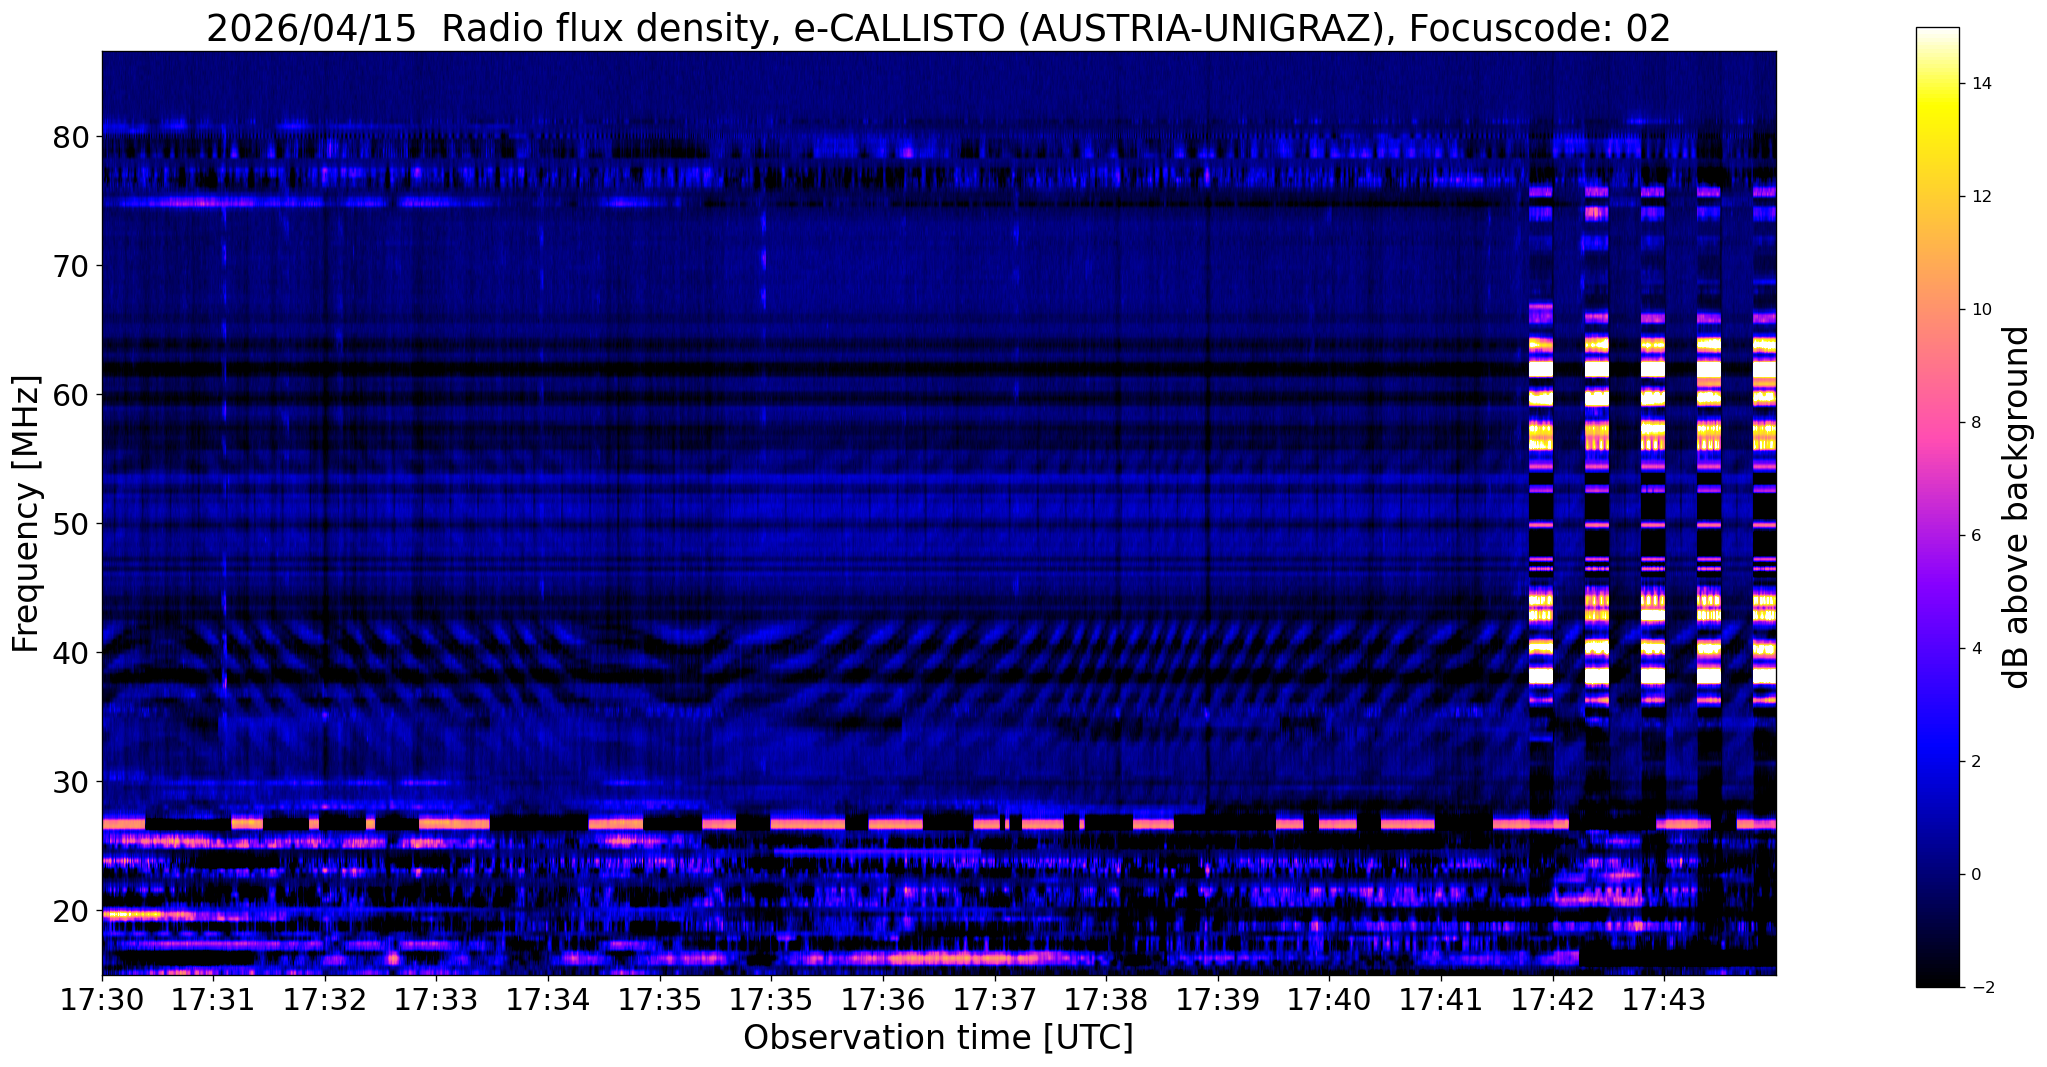
Task: Click the colorbar tick label 10
Action: (x=1980, y=310)
